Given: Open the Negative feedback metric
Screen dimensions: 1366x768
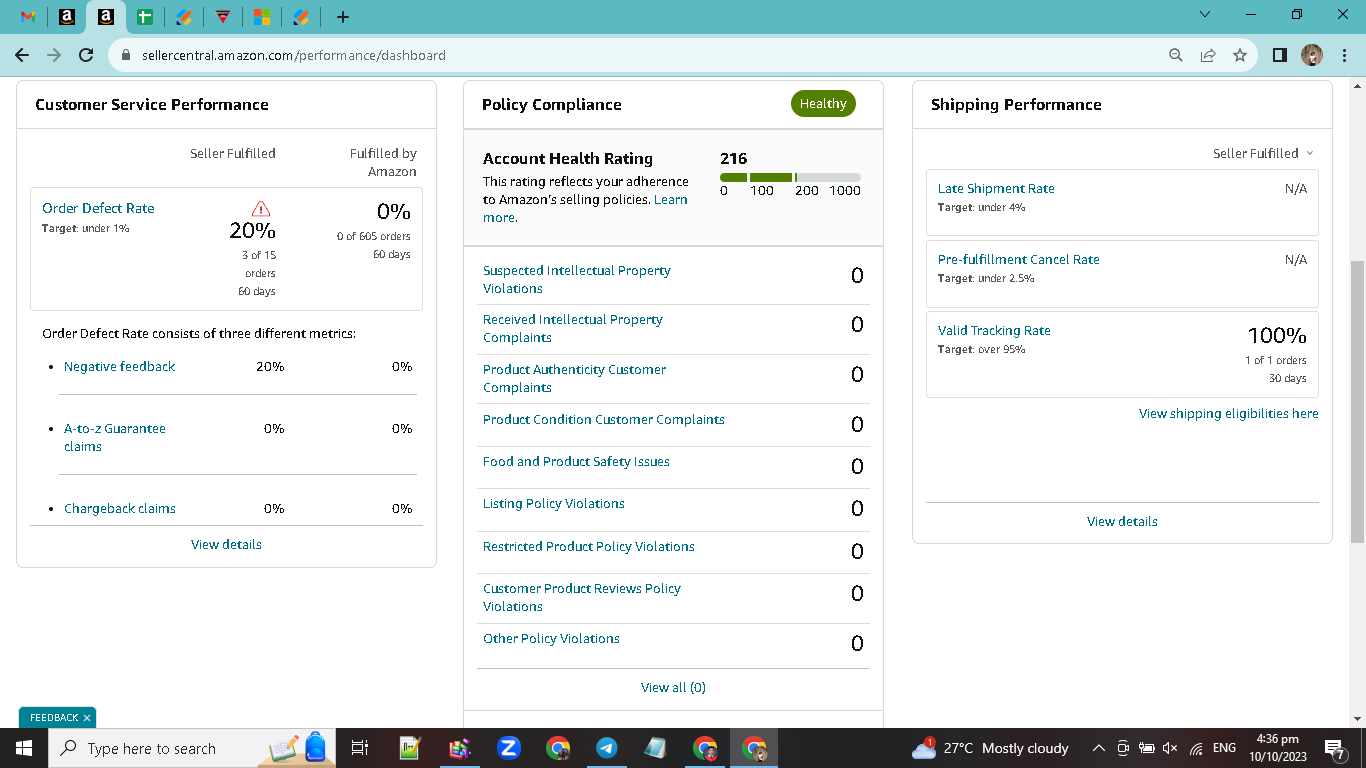Looking at the screenshot, I should tap(119, 366).
